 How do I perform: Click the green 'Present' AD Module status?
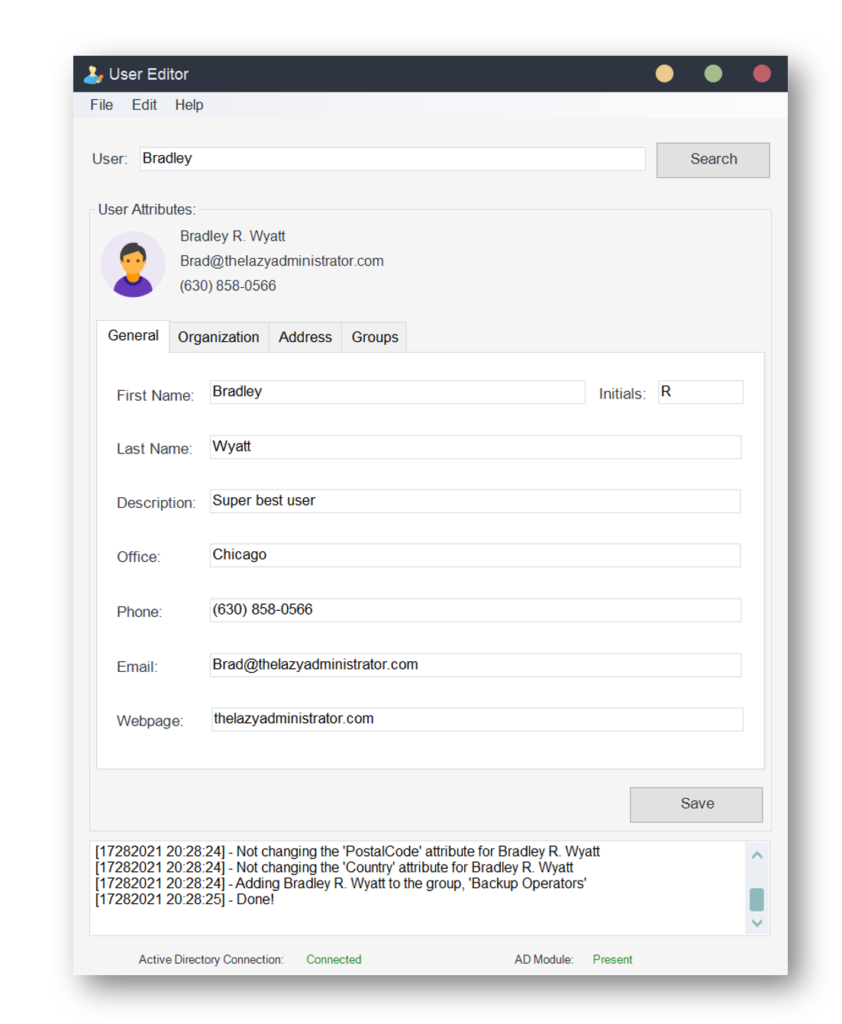point(612,959)
